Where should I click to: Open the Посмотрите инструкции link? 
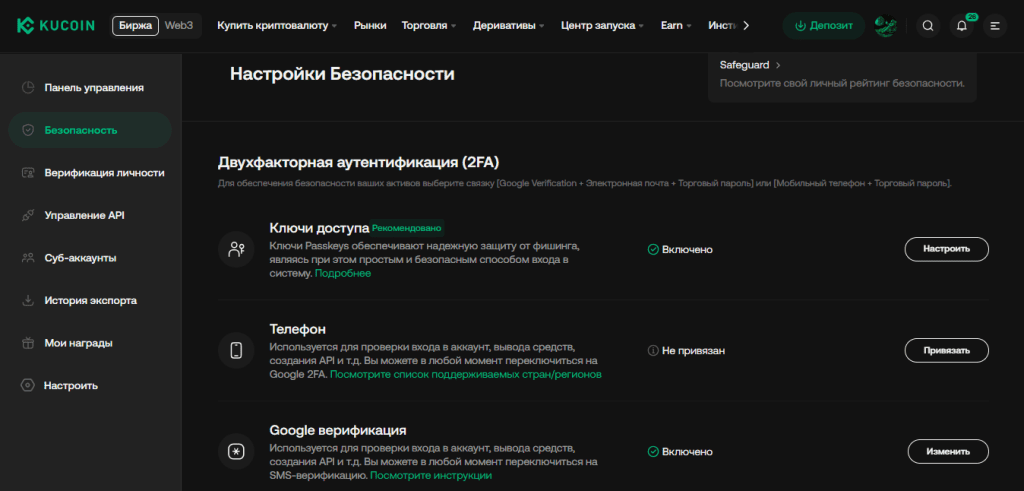point(431,476)
